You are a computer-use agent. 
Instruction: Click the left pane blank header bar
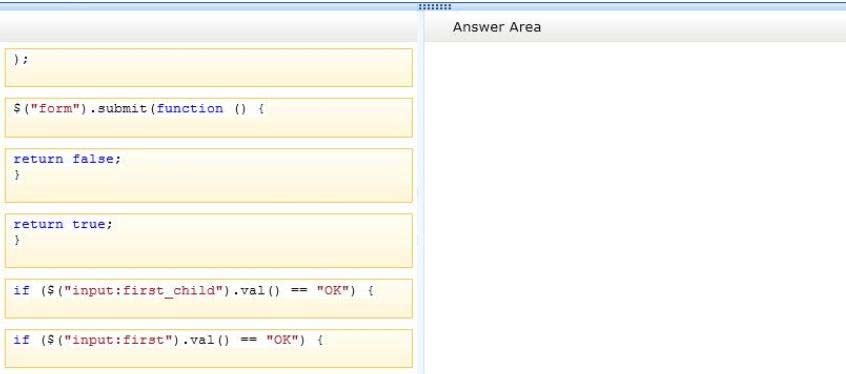point(208,27)
